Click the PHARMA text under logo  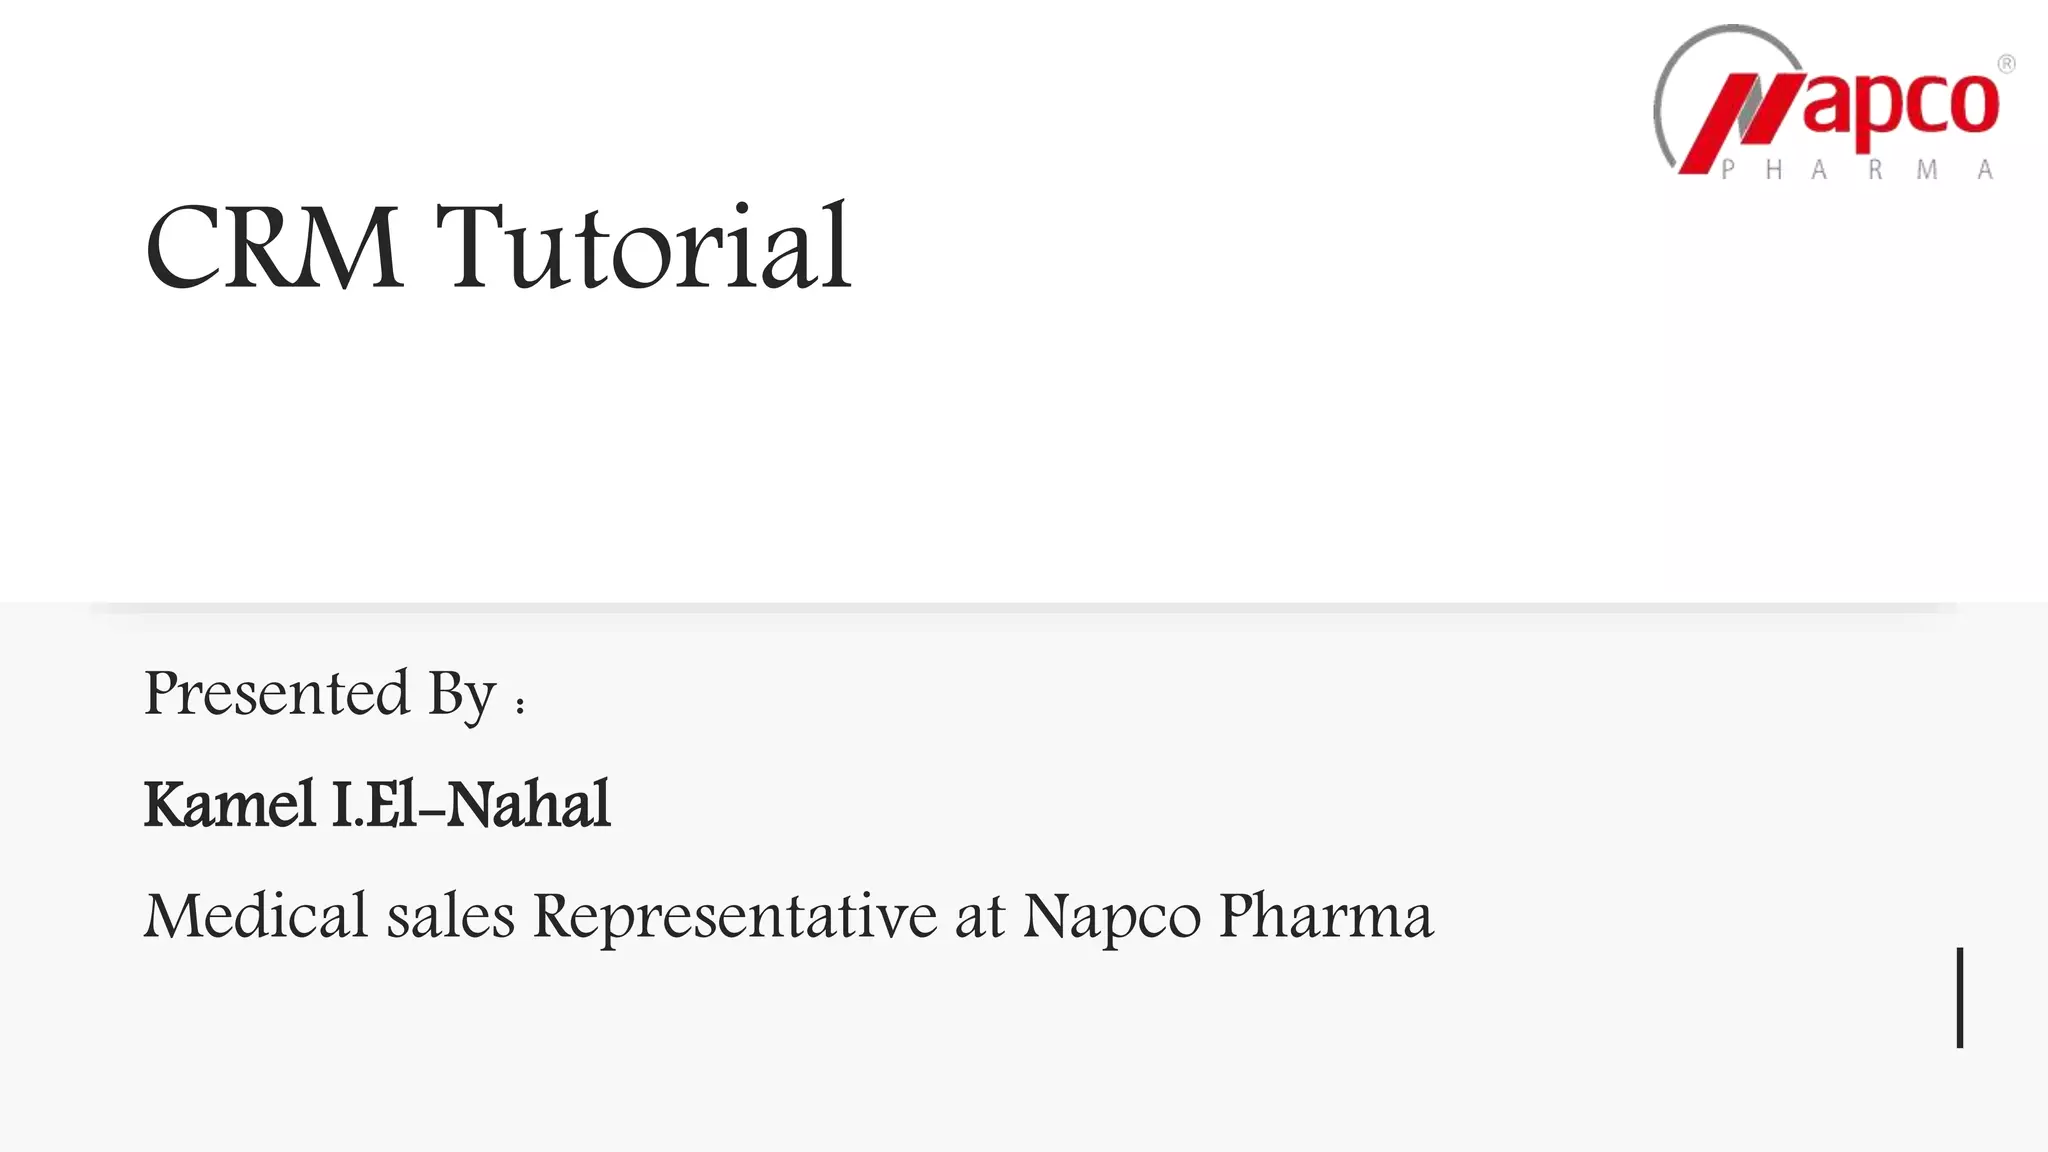tap(1857, 170)
